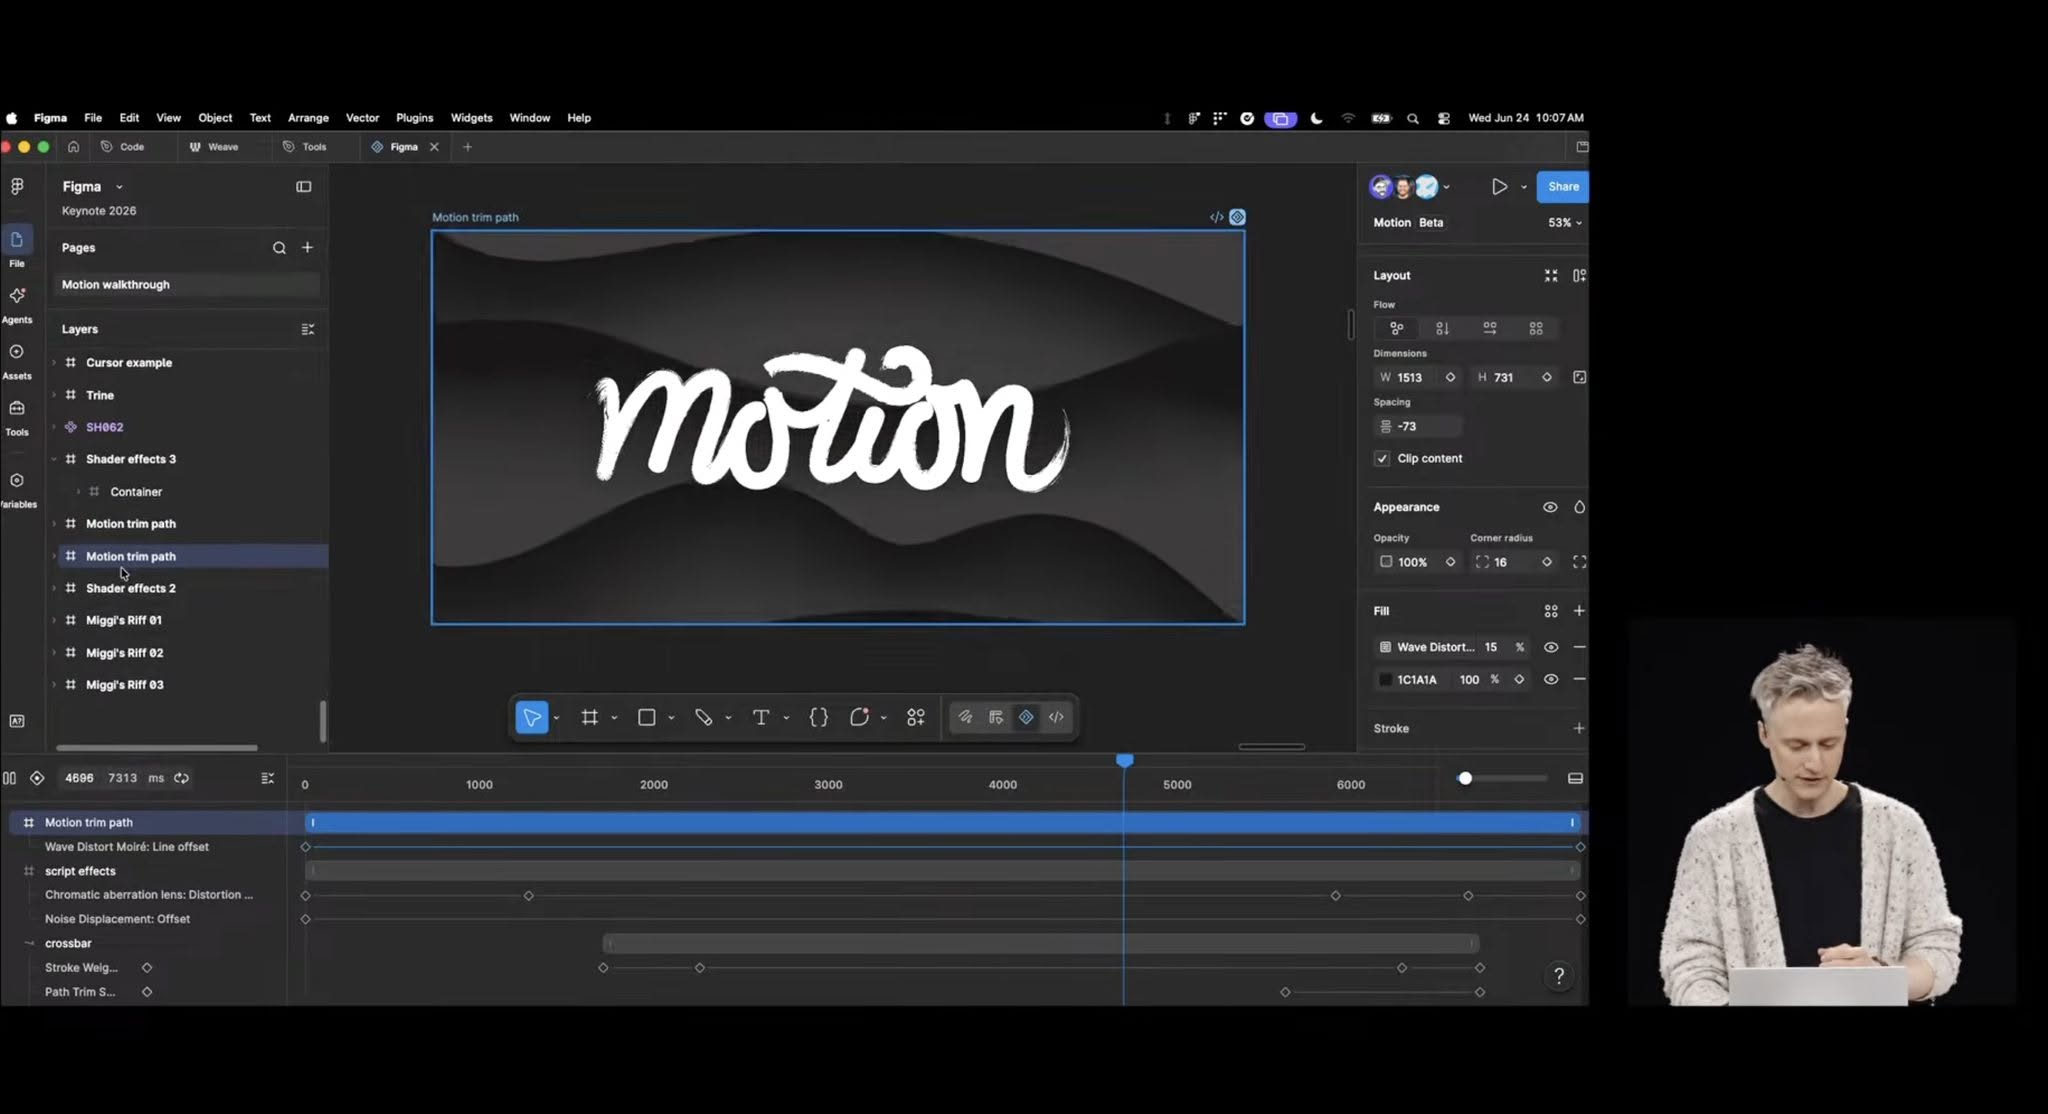This screenshot has height=1114, width=2048.
Task: Open the help question mark button
Action: (x=1558, y=976)
